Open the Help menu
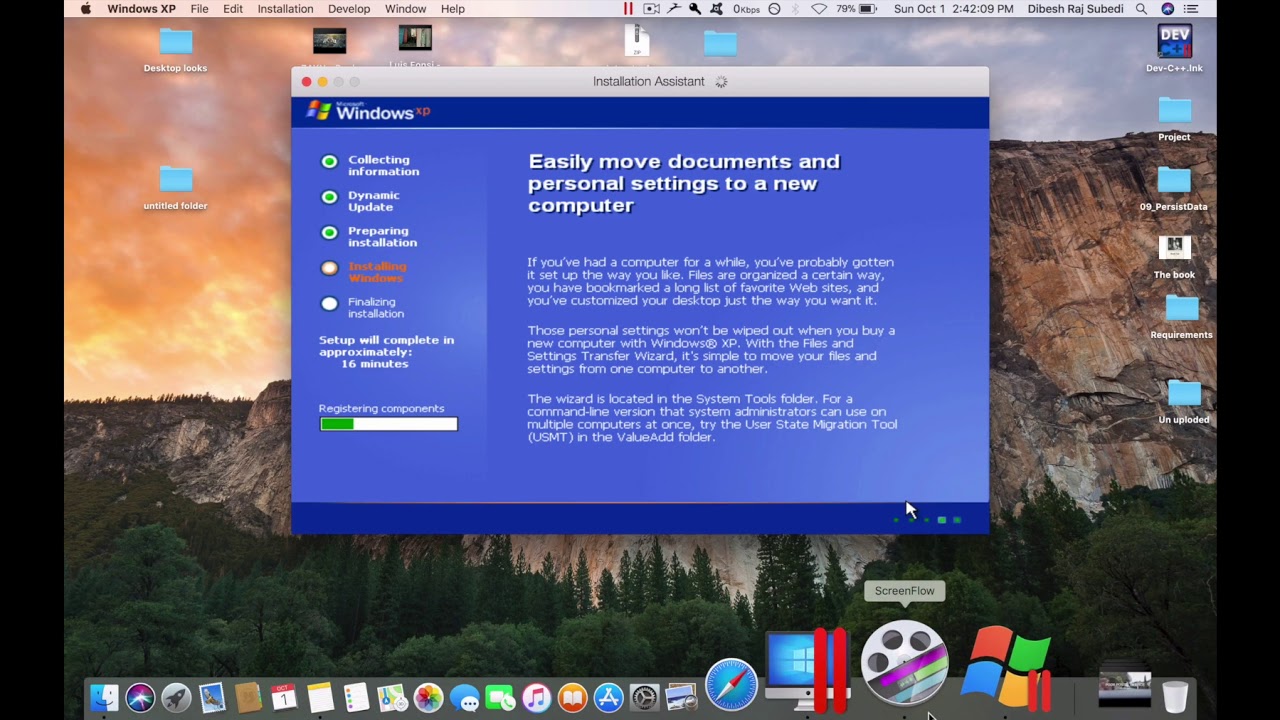The image size is (1280, 720). coord(453,9)
